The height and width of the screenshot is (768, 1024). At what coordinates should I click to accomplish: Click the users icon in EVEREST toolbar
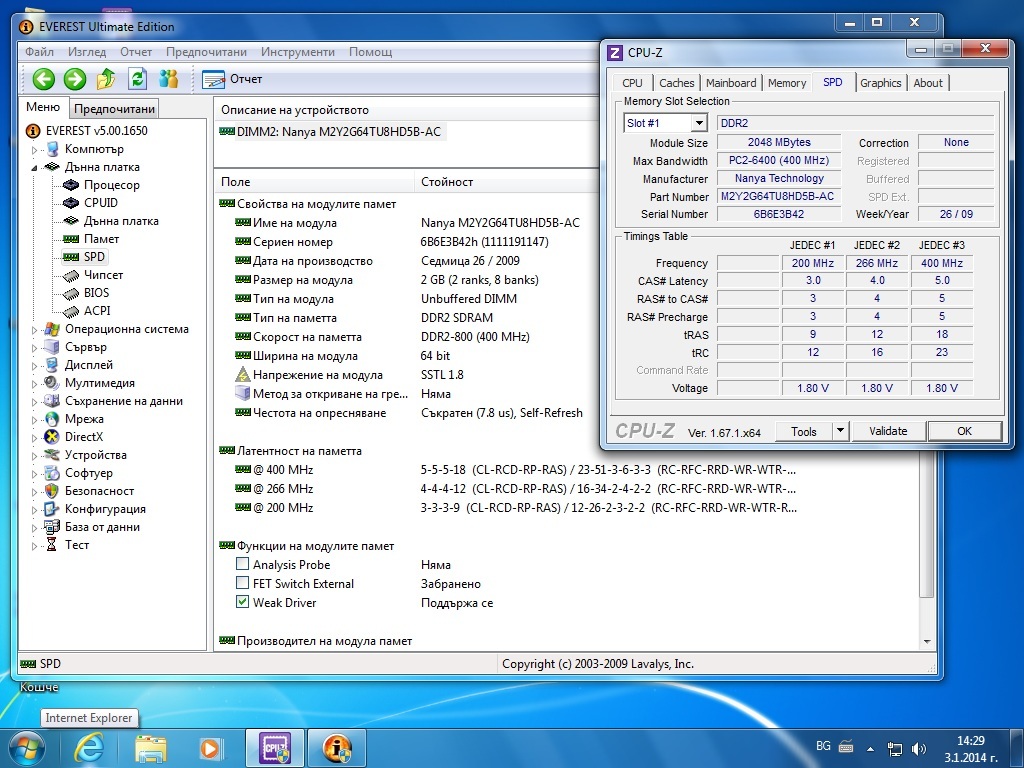click(168, 80)
